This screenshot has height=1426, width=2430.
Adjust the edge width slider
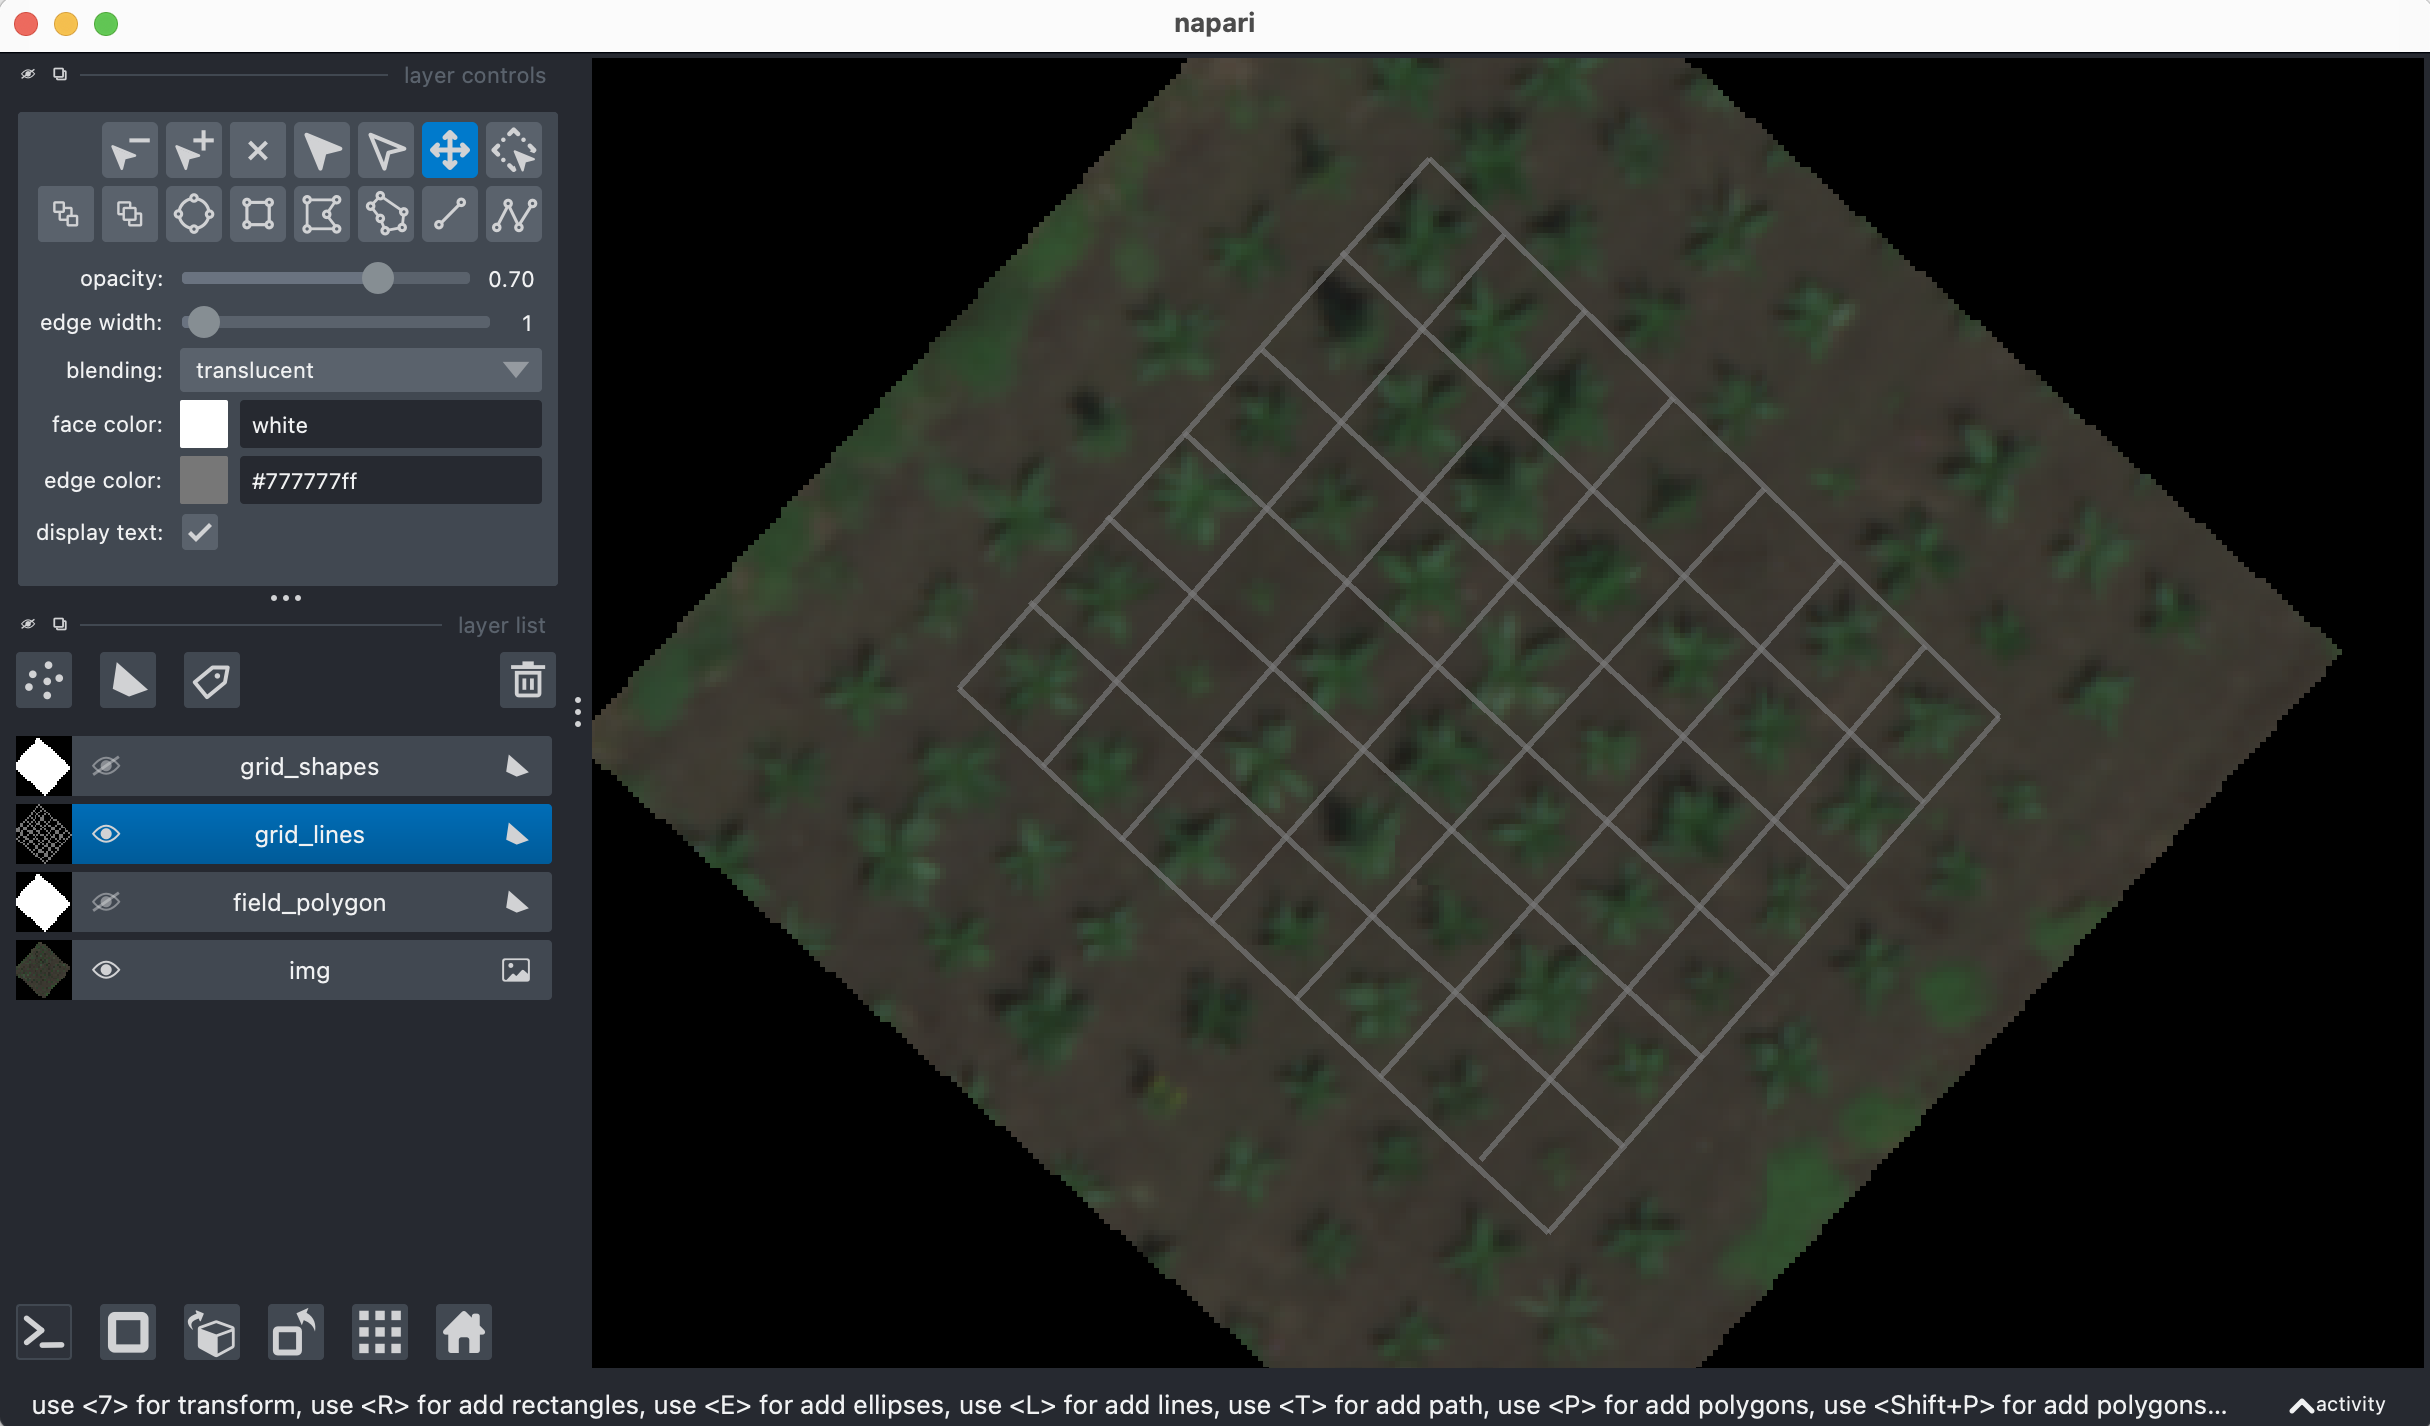pyautogui.click(x=336, y=322)
